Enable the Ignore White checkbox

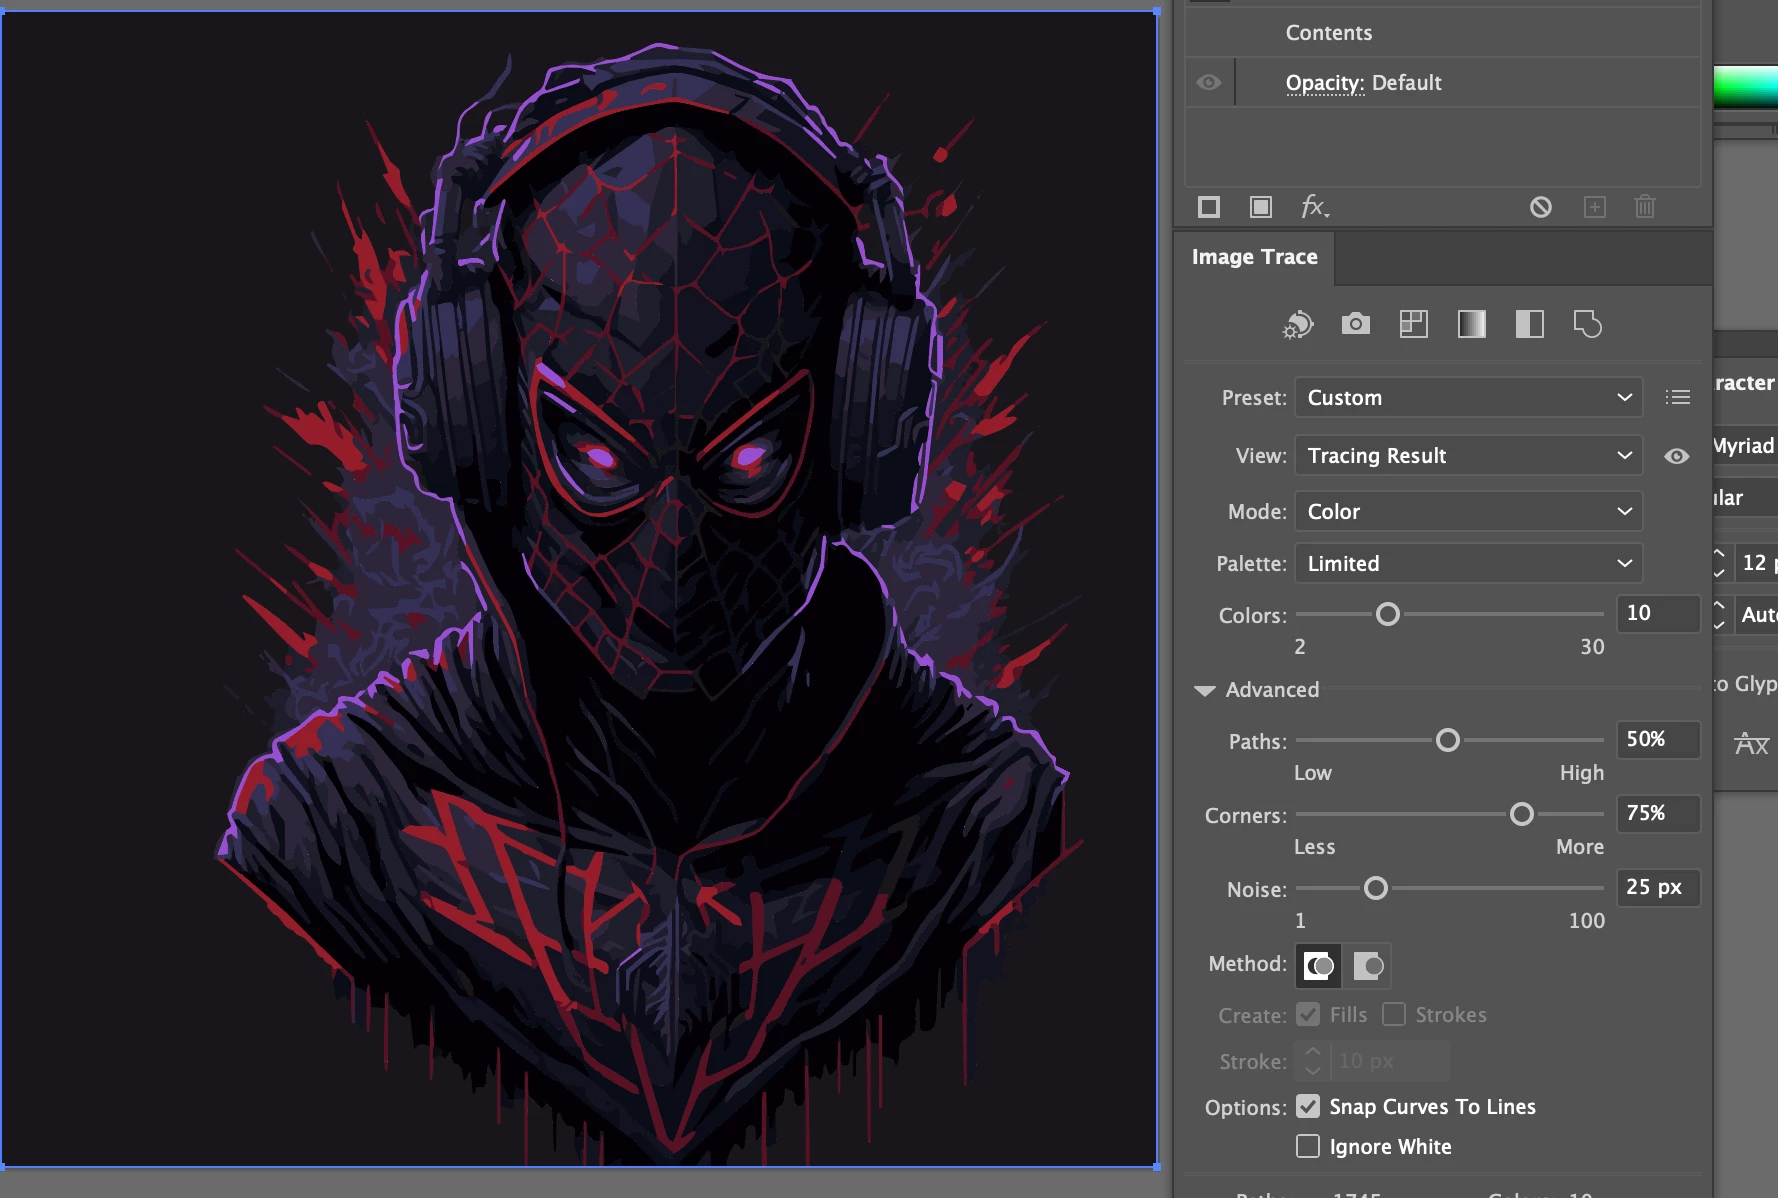[1308, 1146]
